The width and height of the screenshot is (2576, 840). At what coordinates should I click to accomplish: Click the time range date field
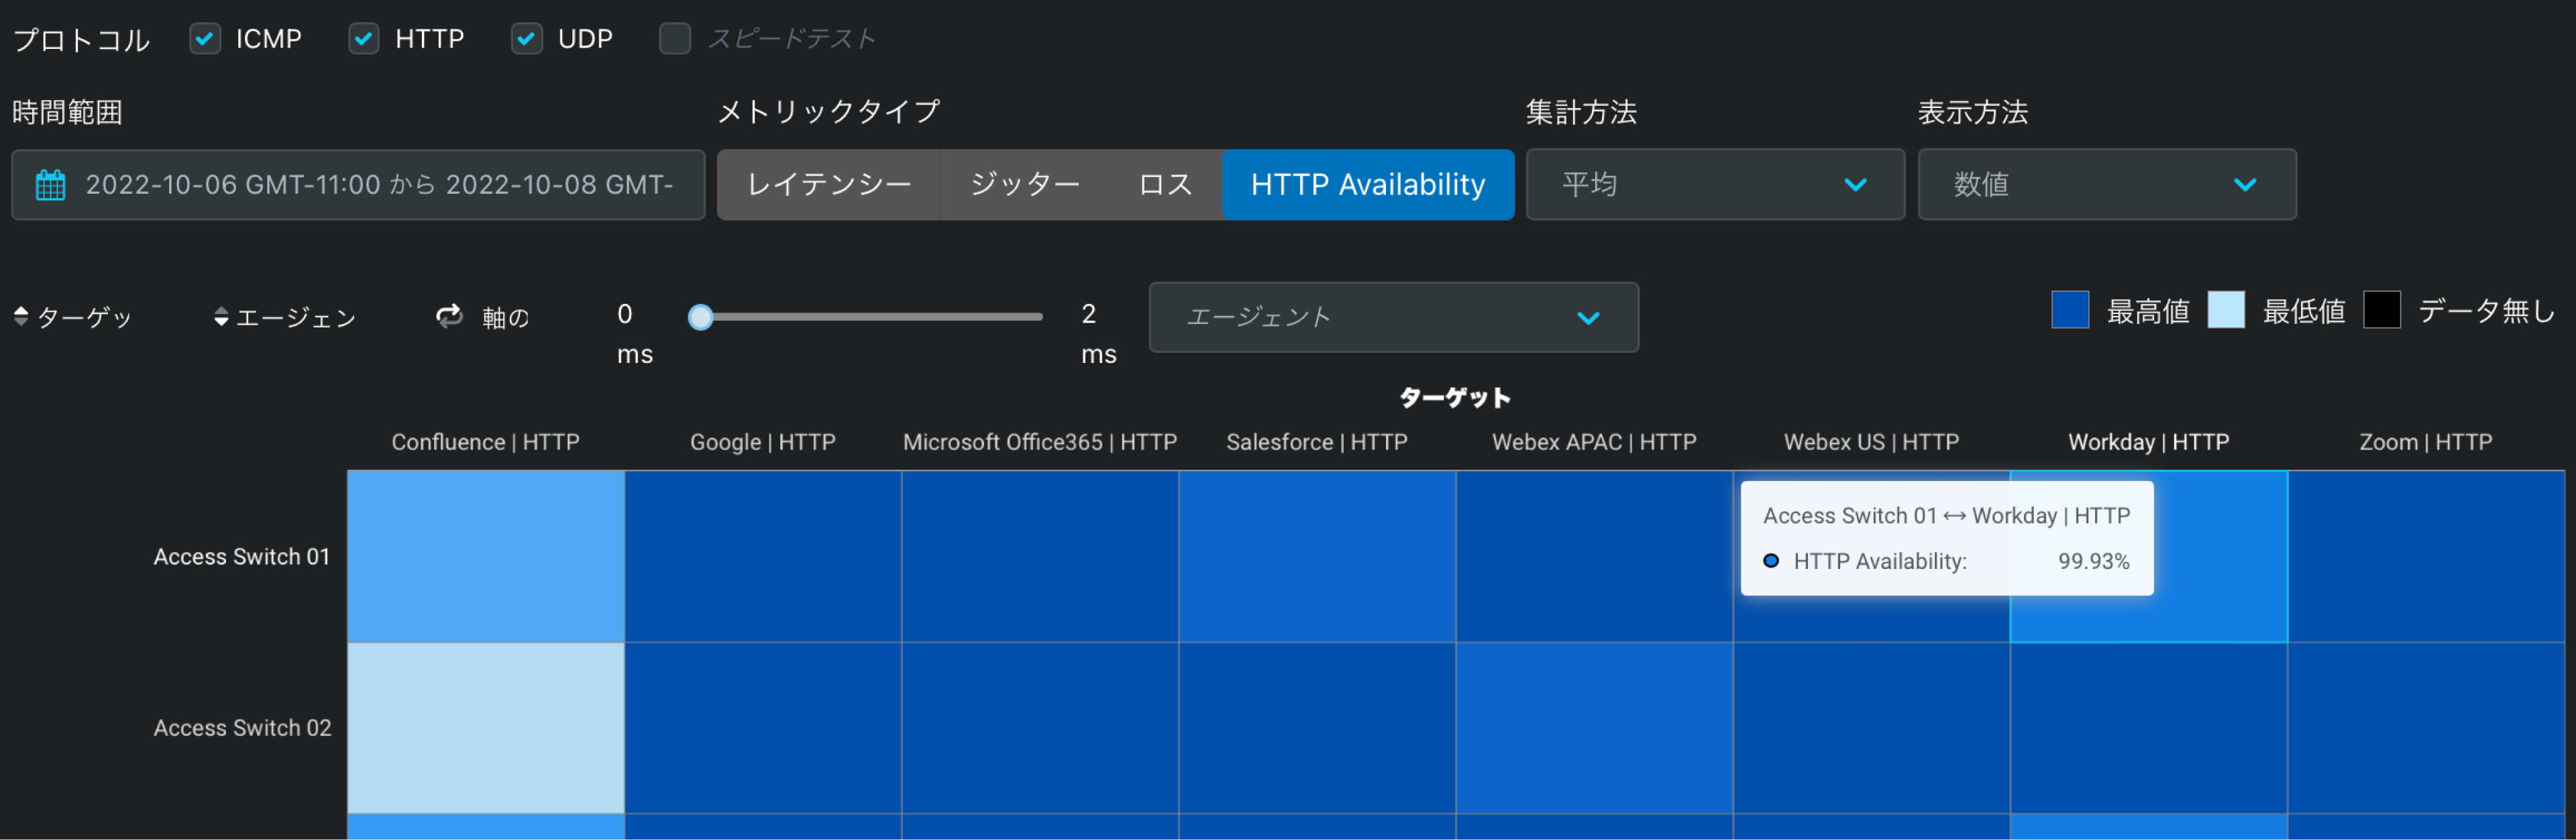tap(358, 185)
